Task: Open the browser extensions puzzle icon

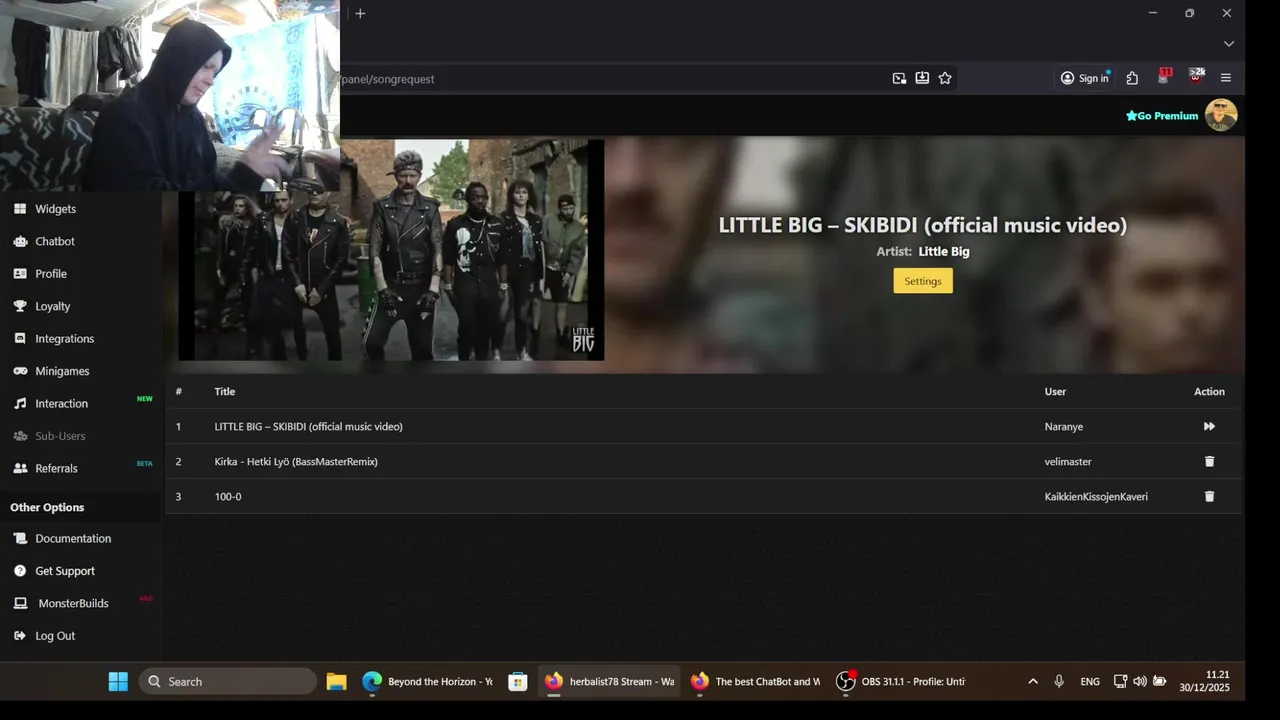Action: [1132, 78]
